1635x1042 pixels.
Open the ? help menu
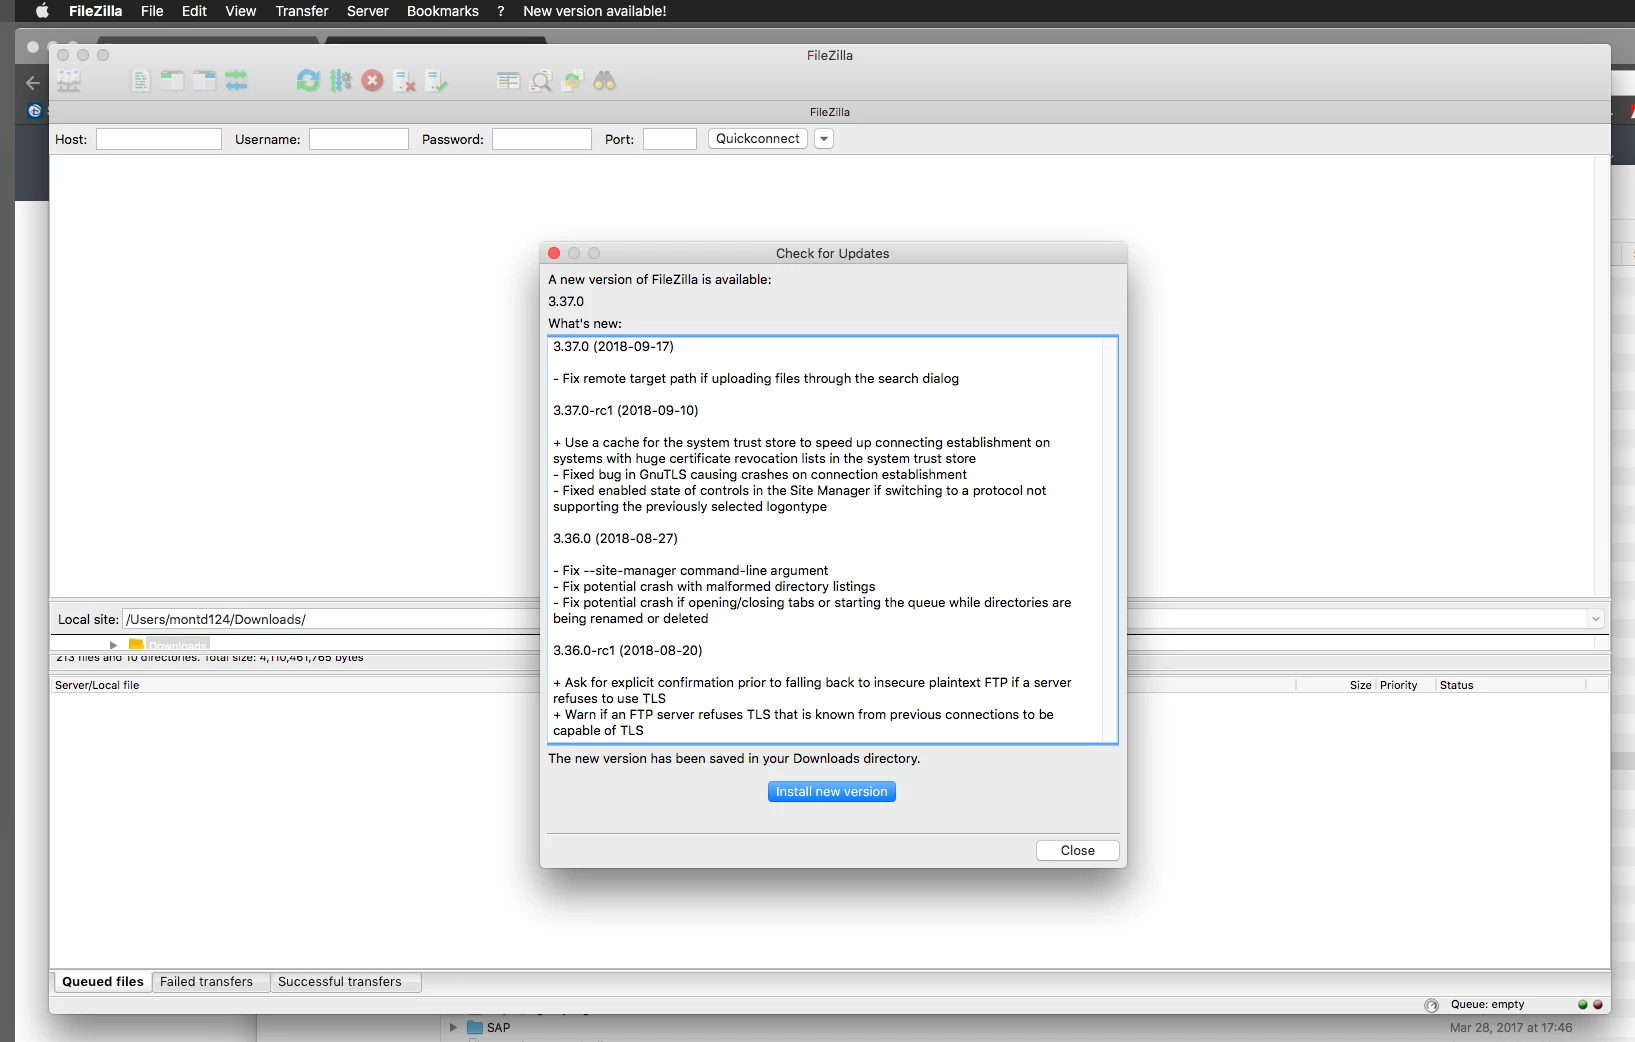coord(501,11)
